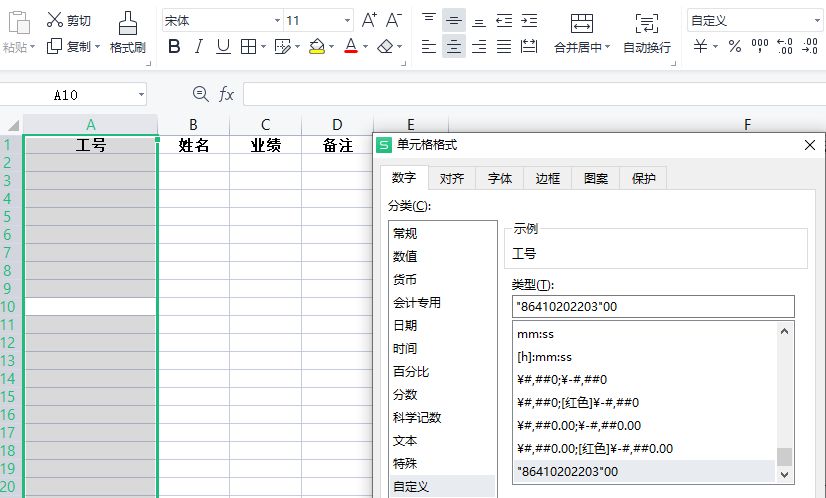This screenshot has width=826, height=498.
Task: Toggle Bold formatting
Action: pos(174,47)
